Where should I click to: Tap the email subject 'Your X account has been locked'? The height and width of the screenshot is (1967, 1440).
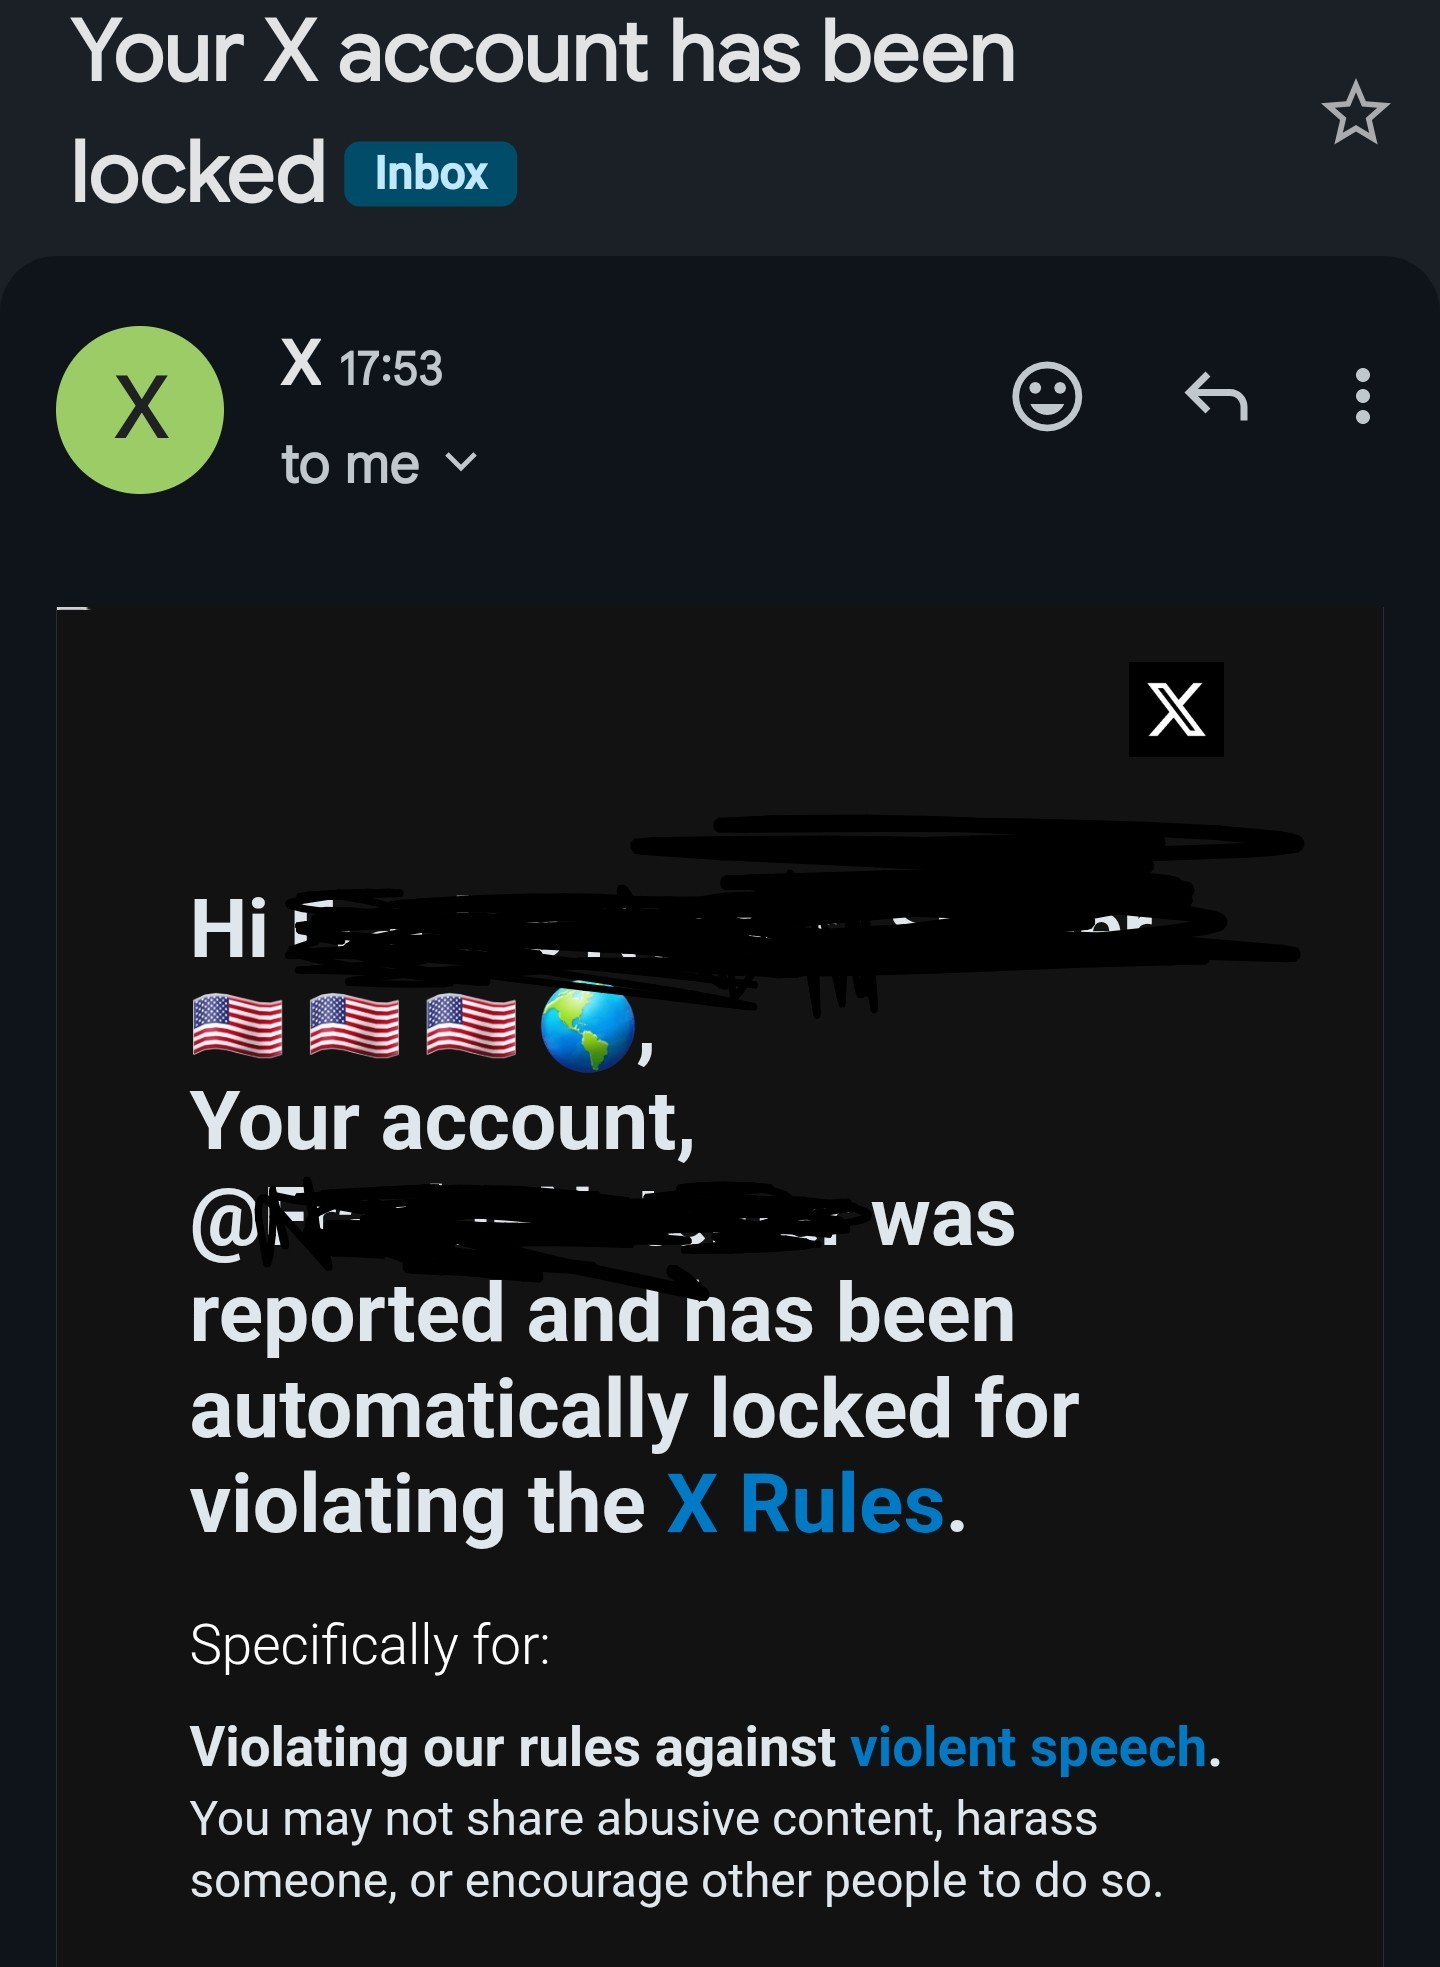pos(543,112)
